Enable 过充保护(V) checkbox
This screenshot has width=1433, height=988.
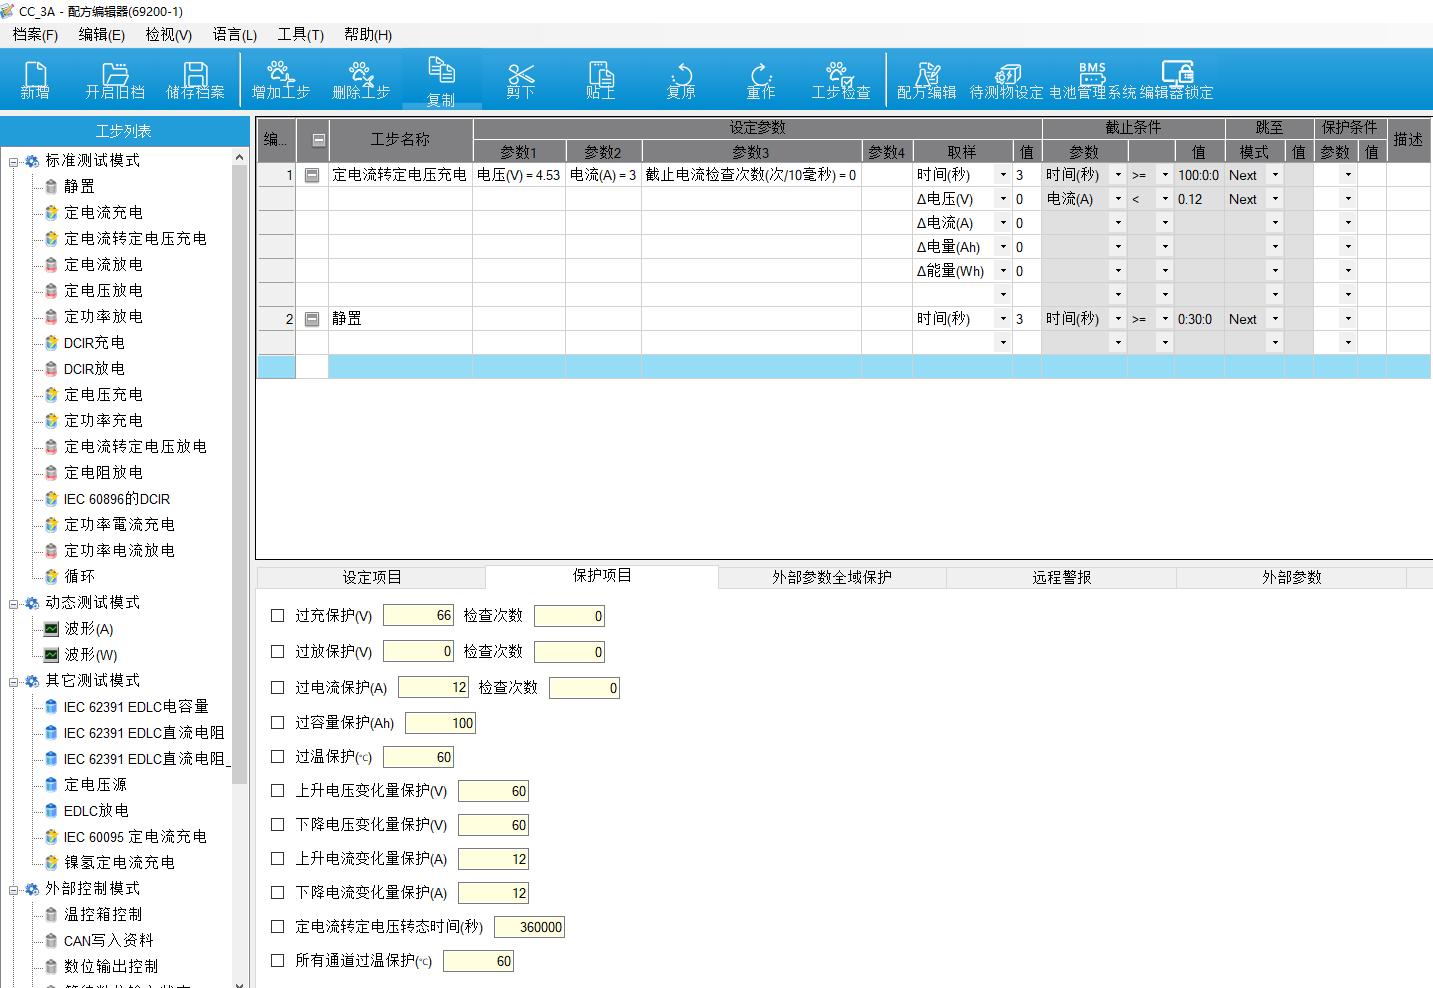click(x=278, y=616)
